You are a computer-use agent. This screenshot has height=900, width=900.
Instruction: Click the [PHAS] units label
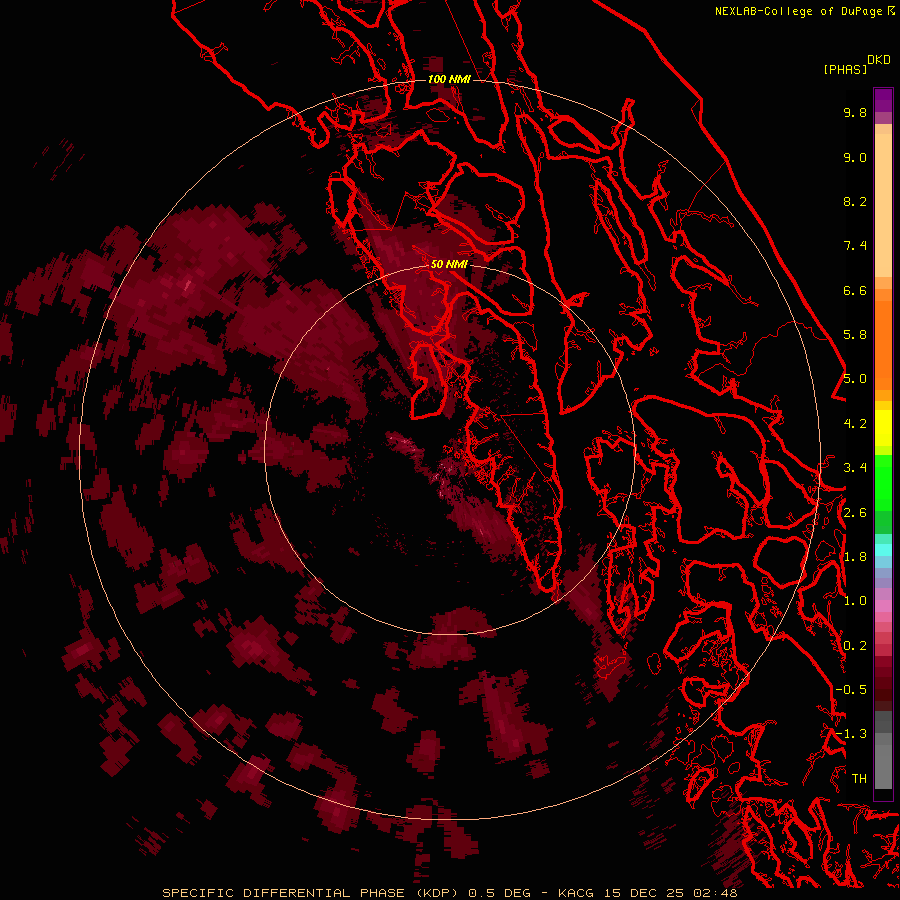click(845, 69)
